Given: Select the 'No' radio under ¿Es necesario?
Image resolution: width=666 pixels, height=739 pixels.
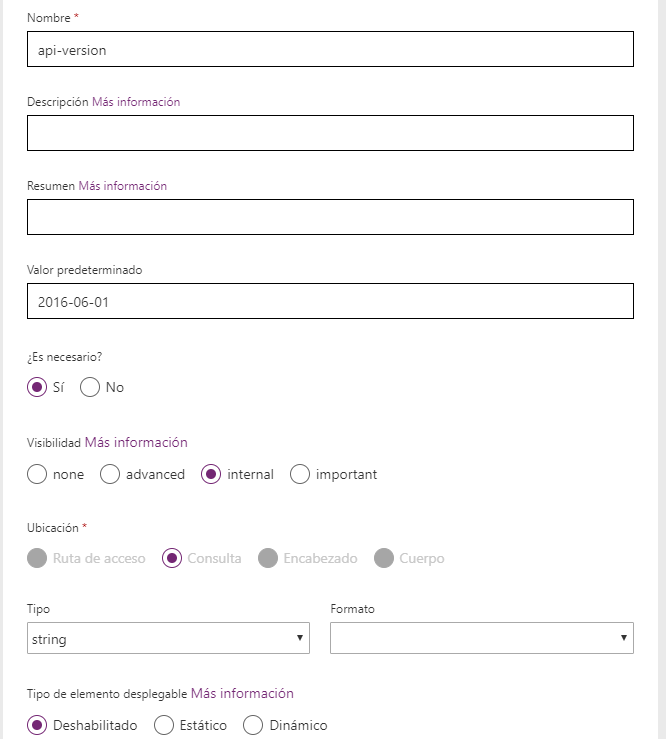Looking at the screenshot, I should coord(90,387).
